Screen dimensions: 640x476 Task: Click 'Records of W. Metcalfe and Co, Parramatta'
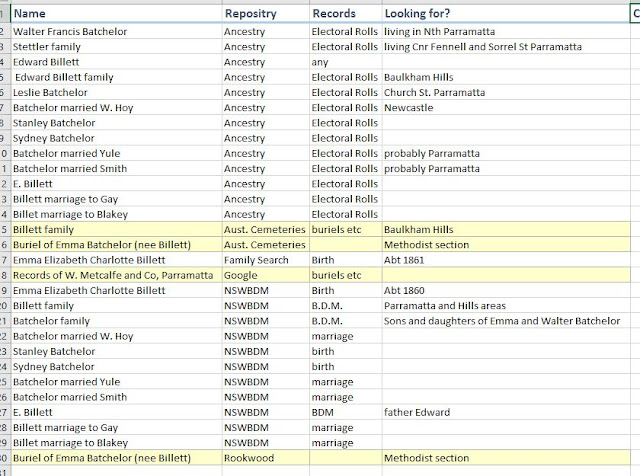(x=116, y=275)
